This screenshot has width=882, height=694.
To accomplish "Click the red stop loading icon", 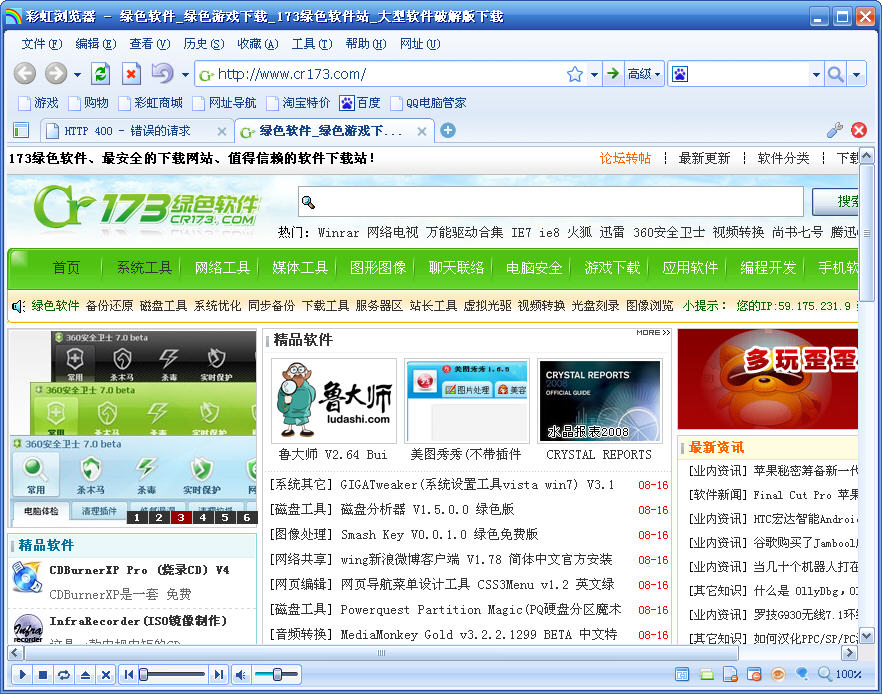I will click(131, 74).
